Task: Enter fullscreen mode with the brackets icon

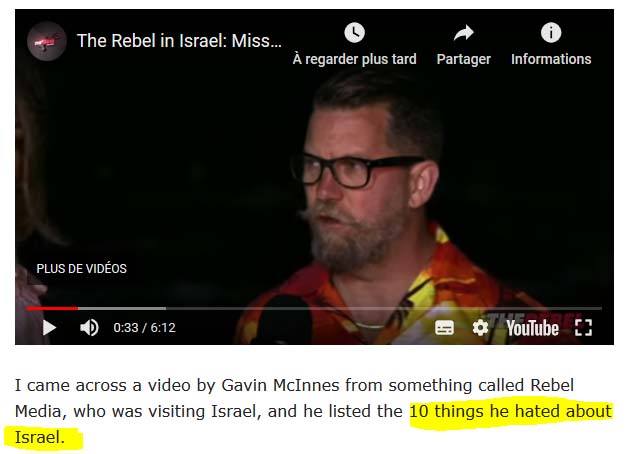Action: [x=583, y=328]
